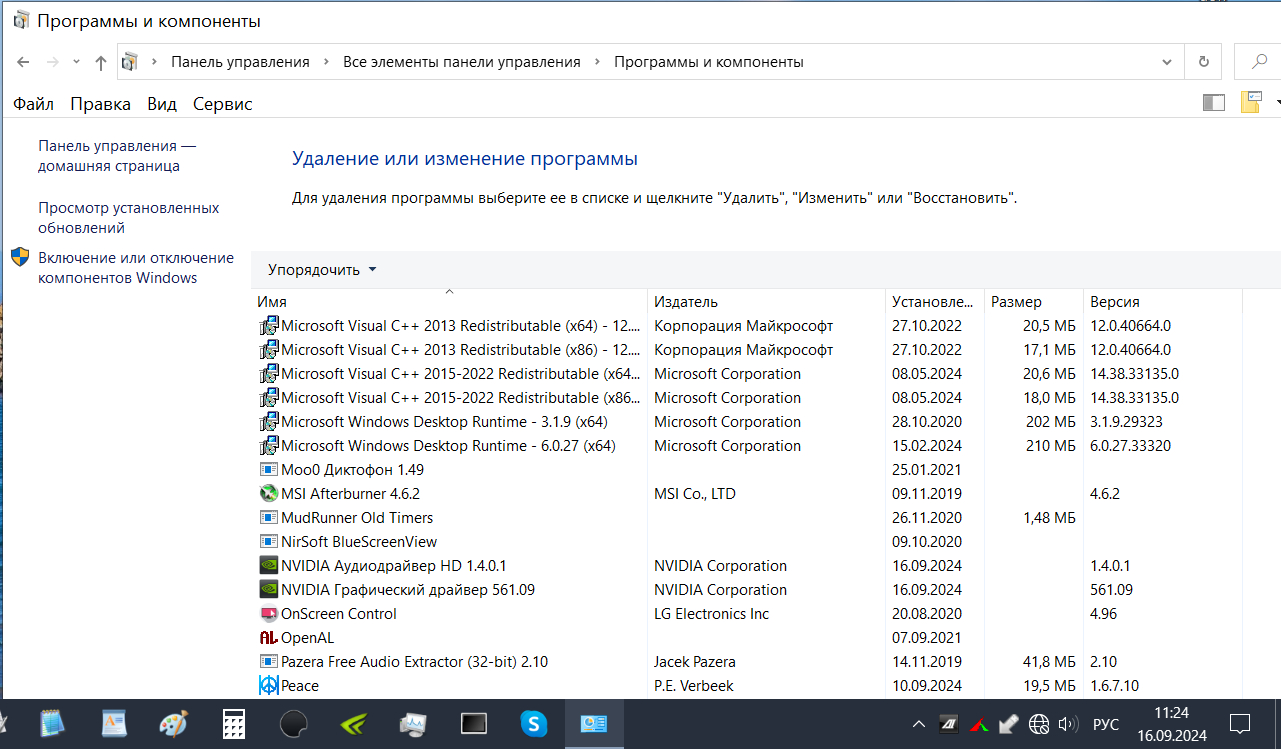
Task: Show hidden tray icons chevron
Action: (919, 724)
